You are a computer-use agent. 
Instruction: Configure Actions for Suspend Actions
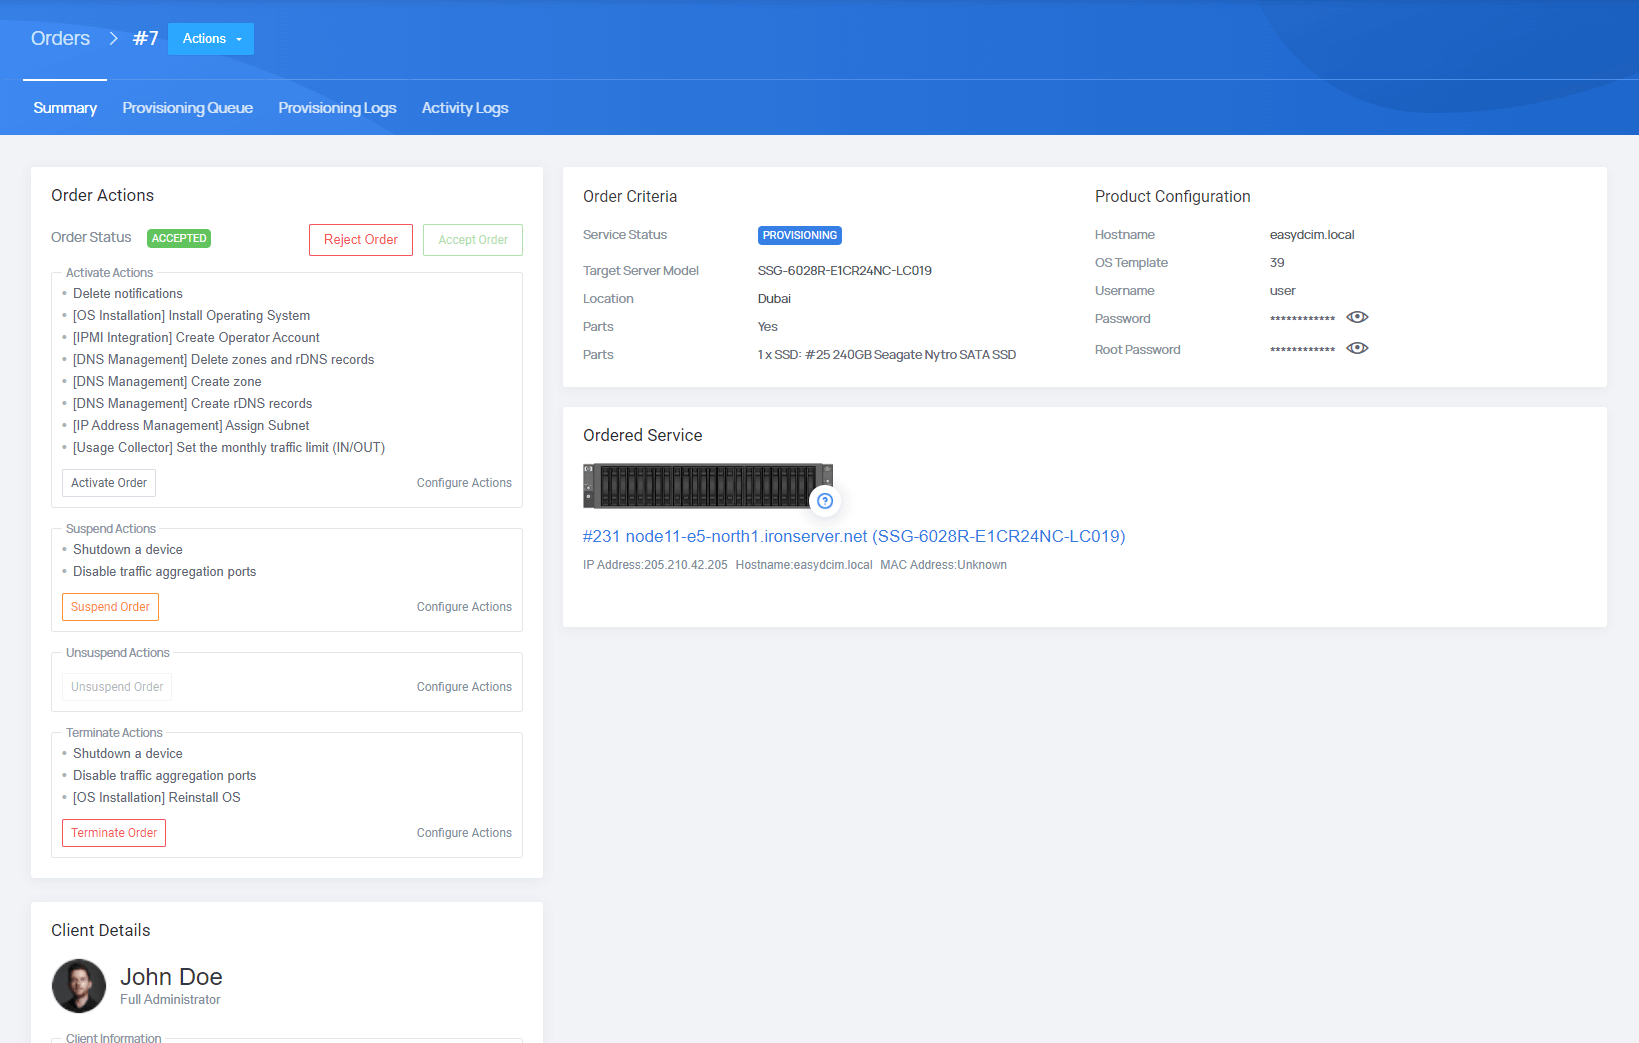click(464, 607)
